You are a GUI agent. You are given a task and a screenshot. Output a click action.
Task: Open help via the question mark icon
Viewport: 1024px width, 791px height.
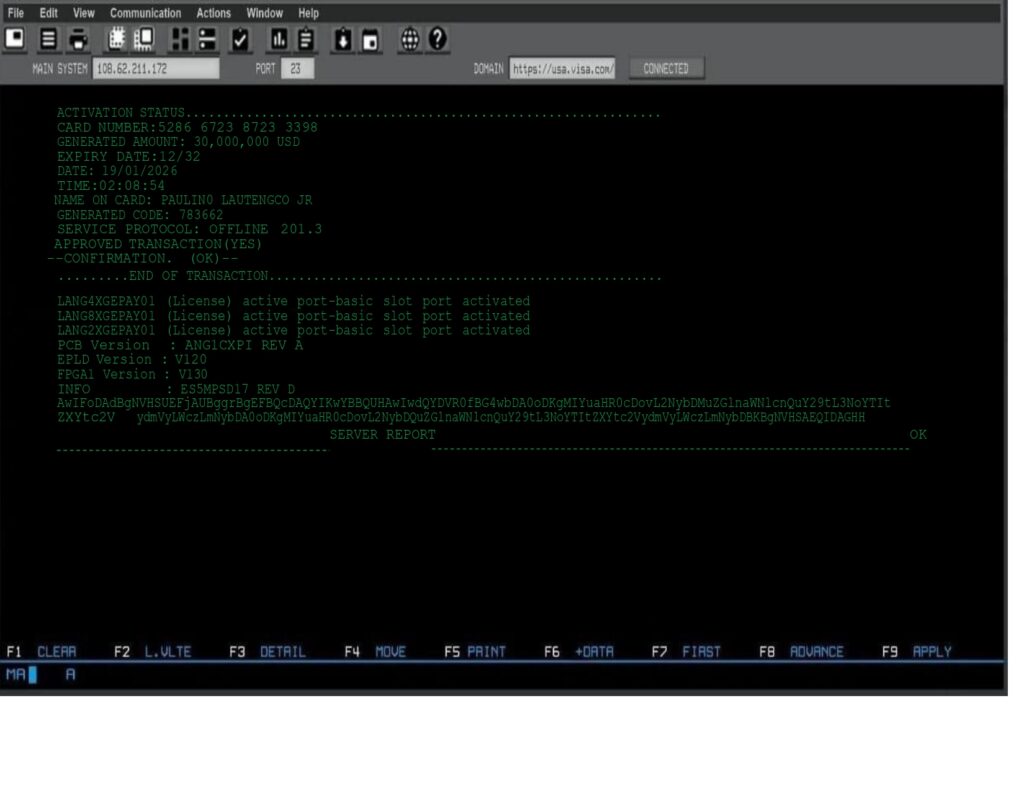click(x=437, y=39)
